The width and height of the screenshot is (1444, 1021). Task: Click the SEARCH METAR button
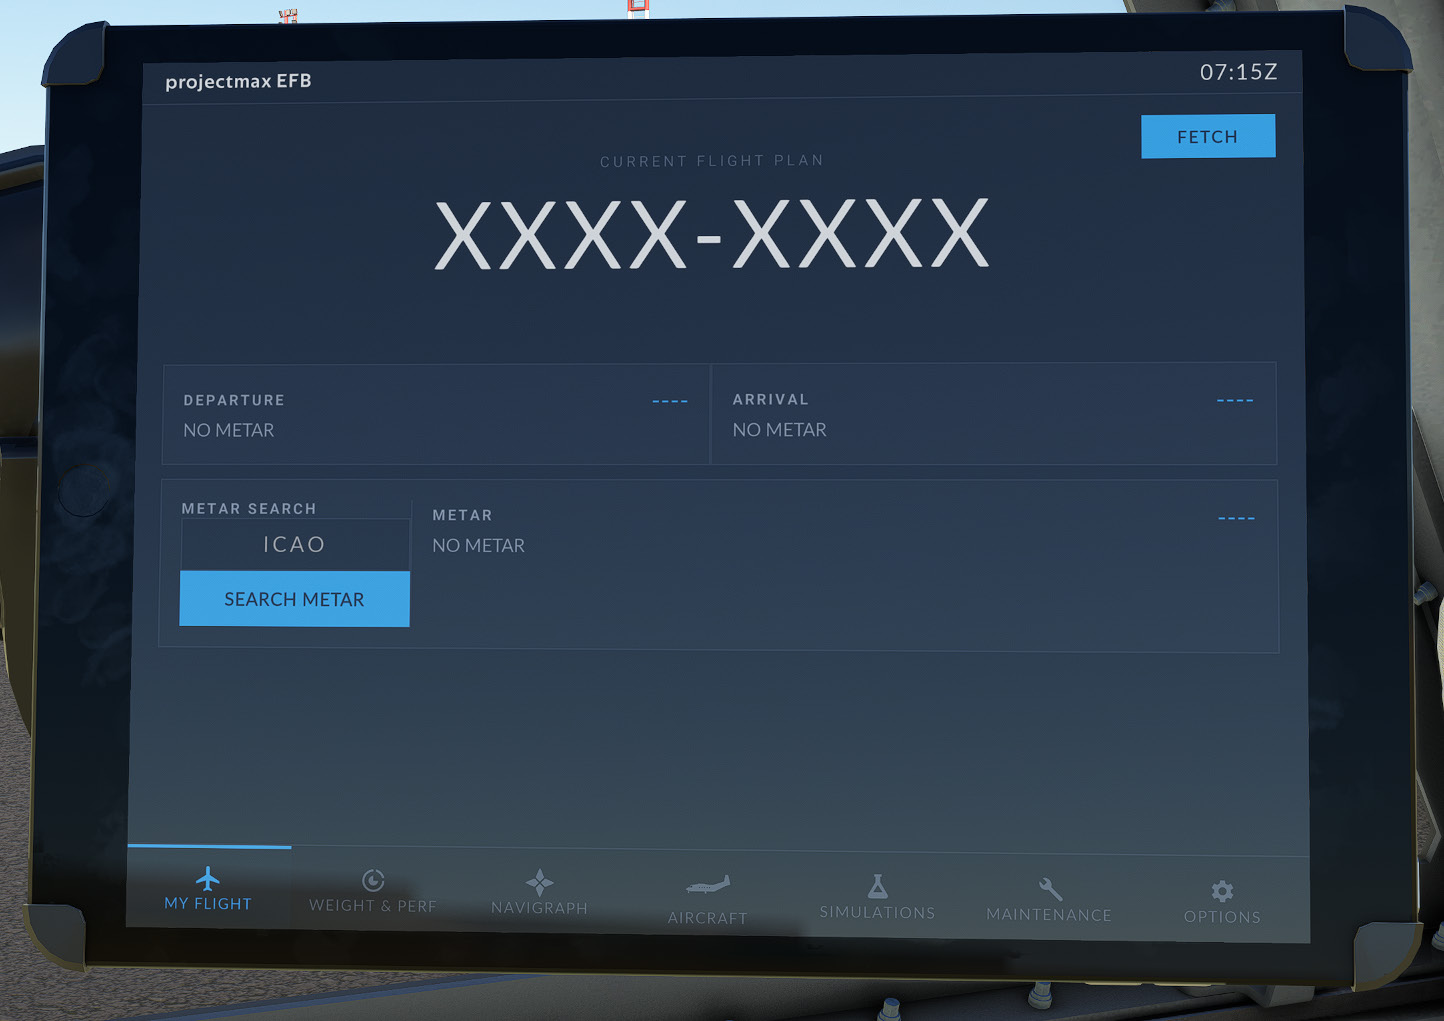click(x=294, y=599)
